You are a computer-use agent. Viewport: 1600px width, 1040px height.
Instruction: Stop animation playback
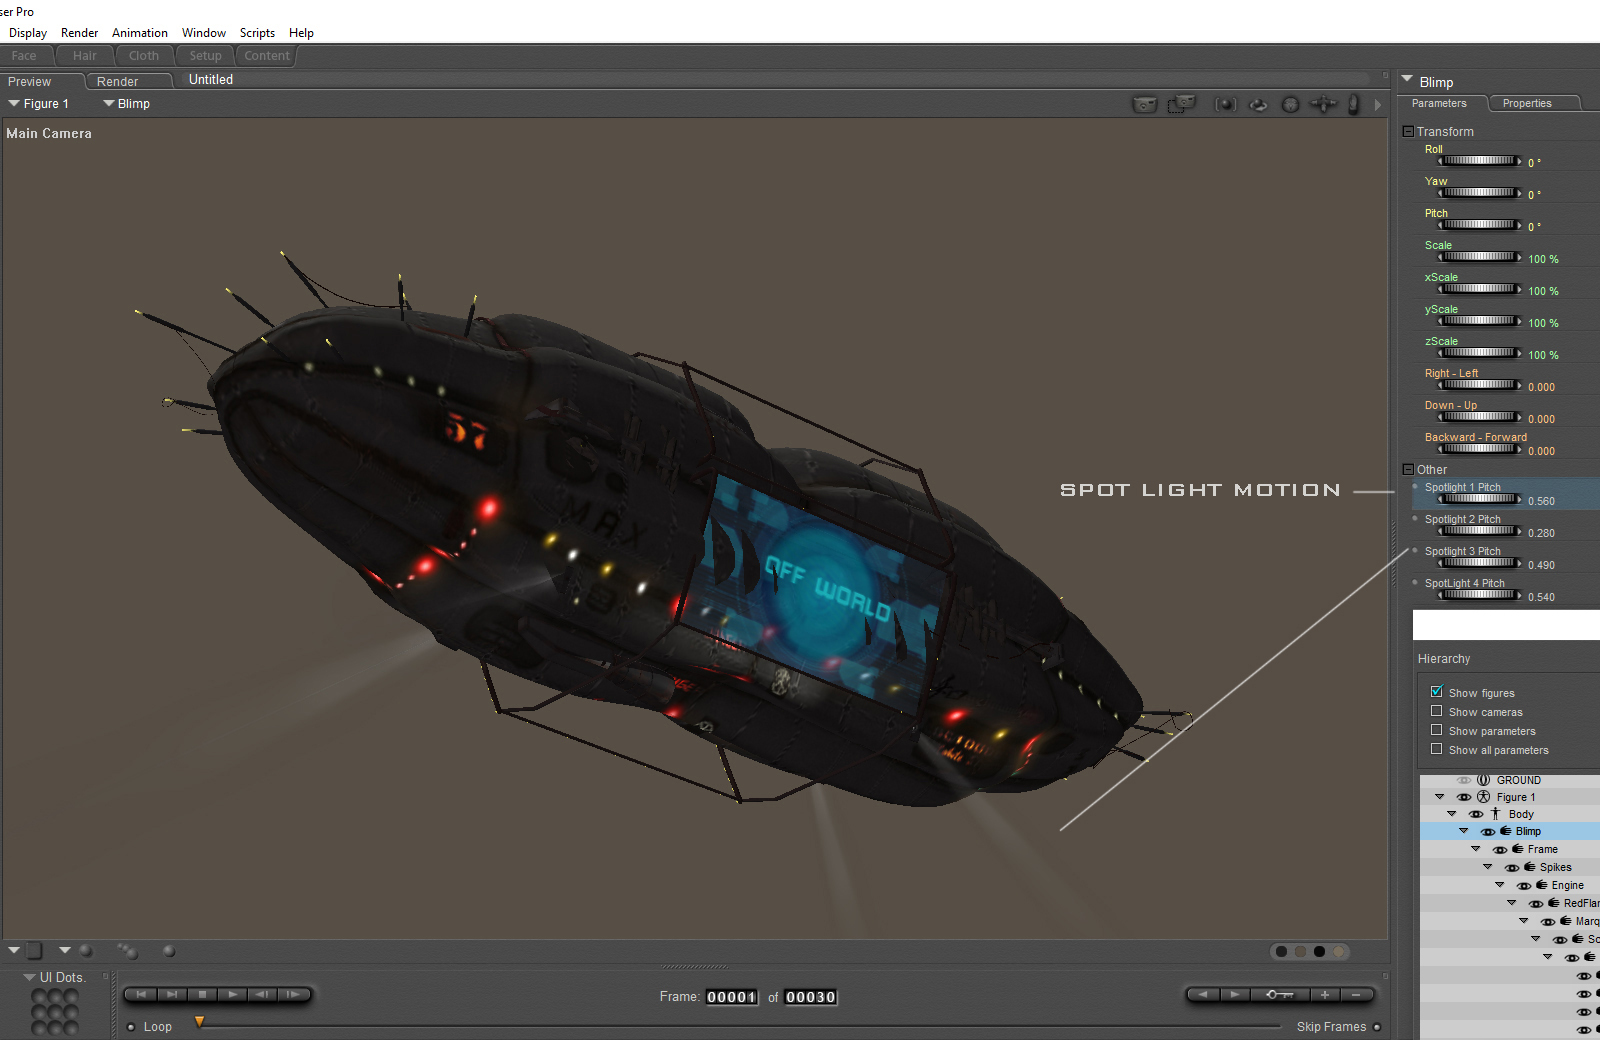click(202, 994)
